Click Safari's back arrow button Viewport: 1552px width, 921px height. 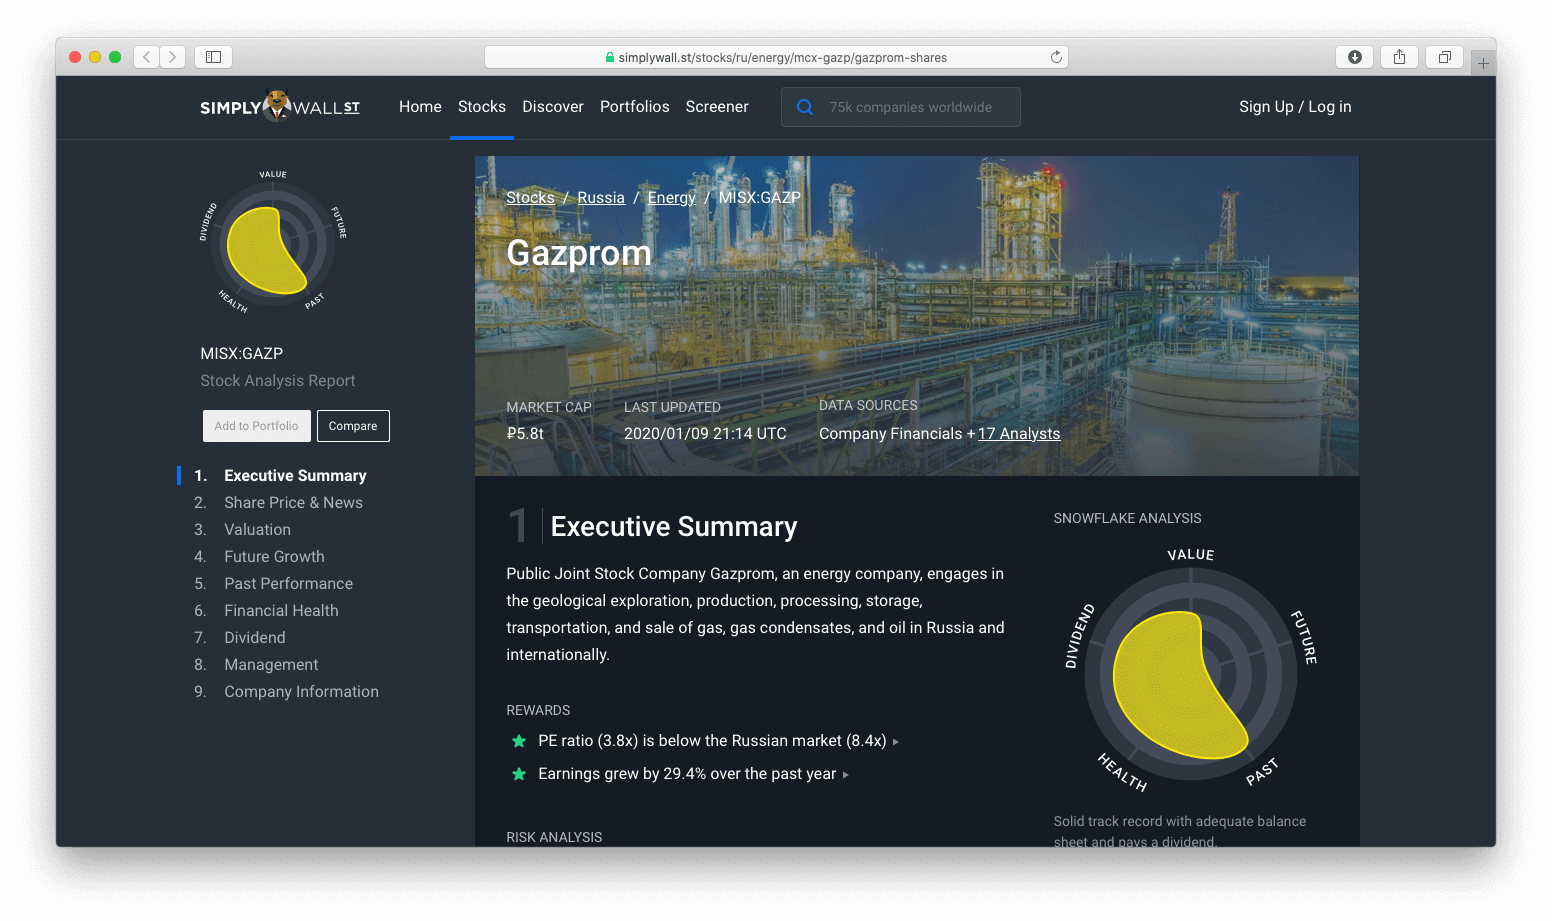tap(147, 57)
